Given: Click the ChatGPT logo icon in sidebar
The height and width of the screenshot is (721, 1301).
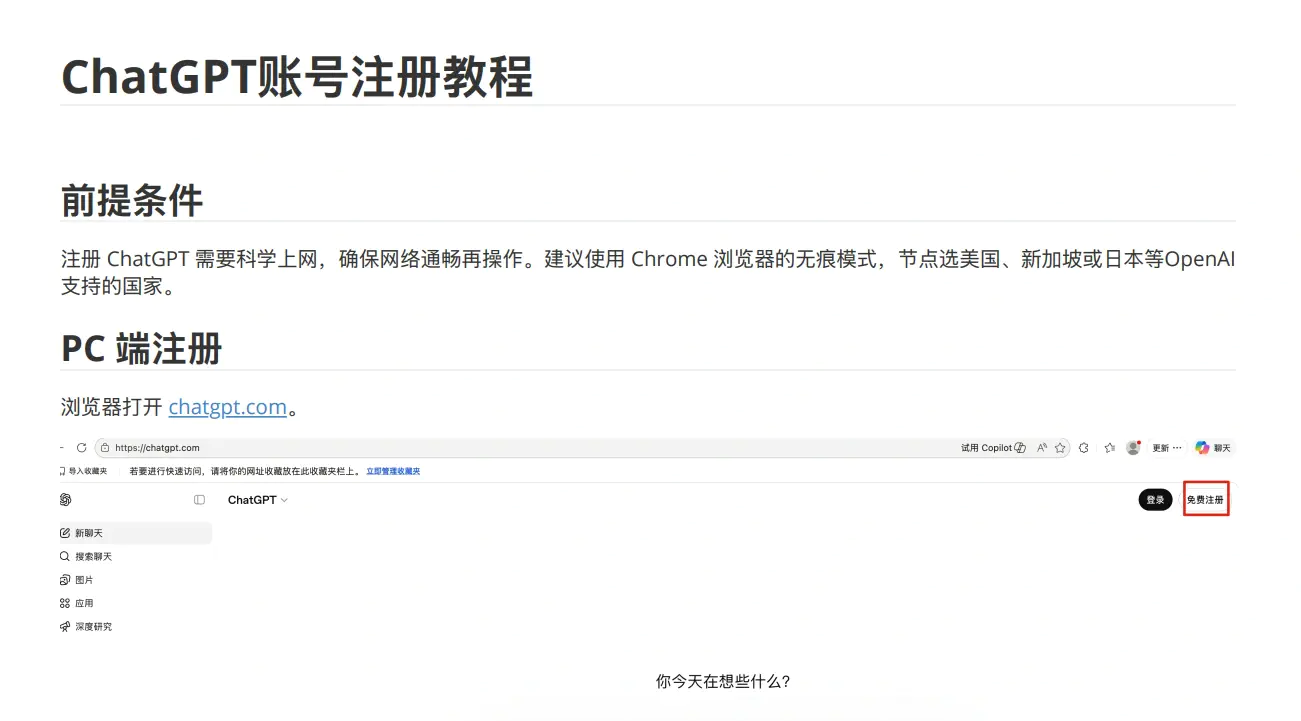Looking at the screenshot, I should (66, 499).
